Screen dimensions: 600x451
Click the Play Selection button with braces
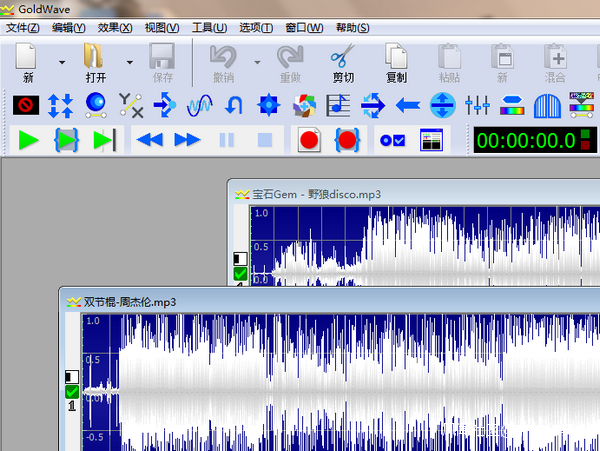coord(66,140)
